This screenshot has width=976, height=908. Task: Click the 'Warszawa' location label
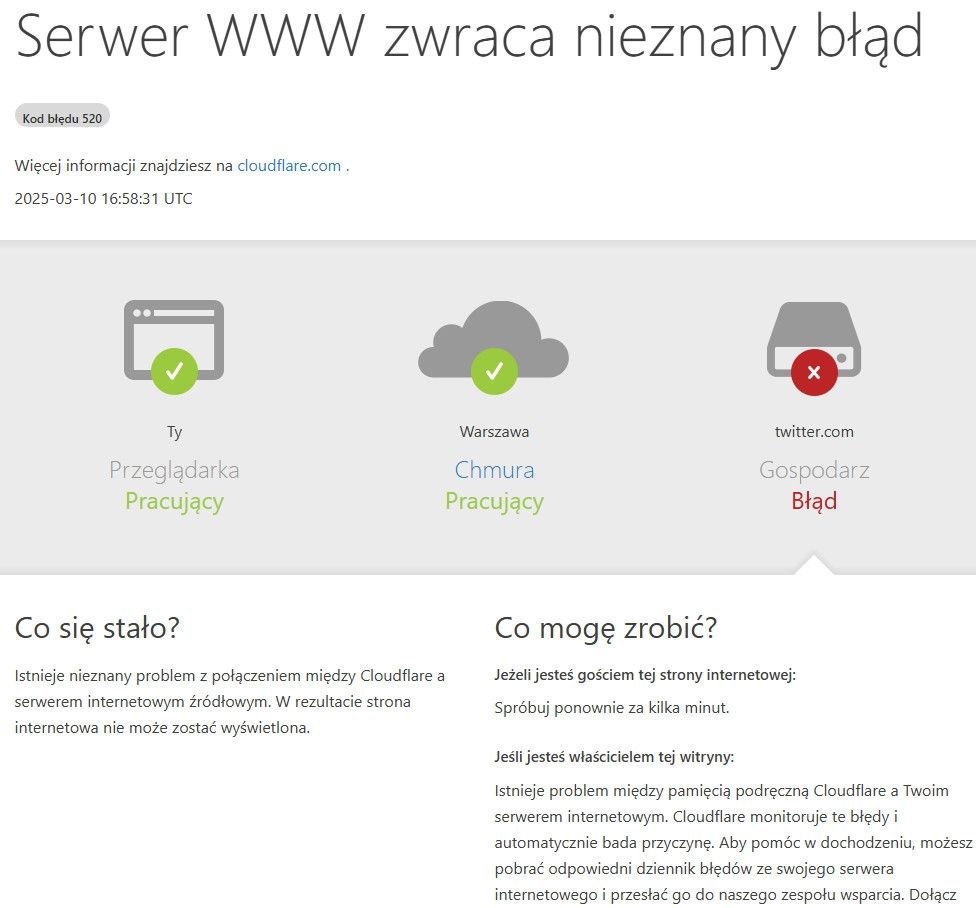click(x=494, y=431)
